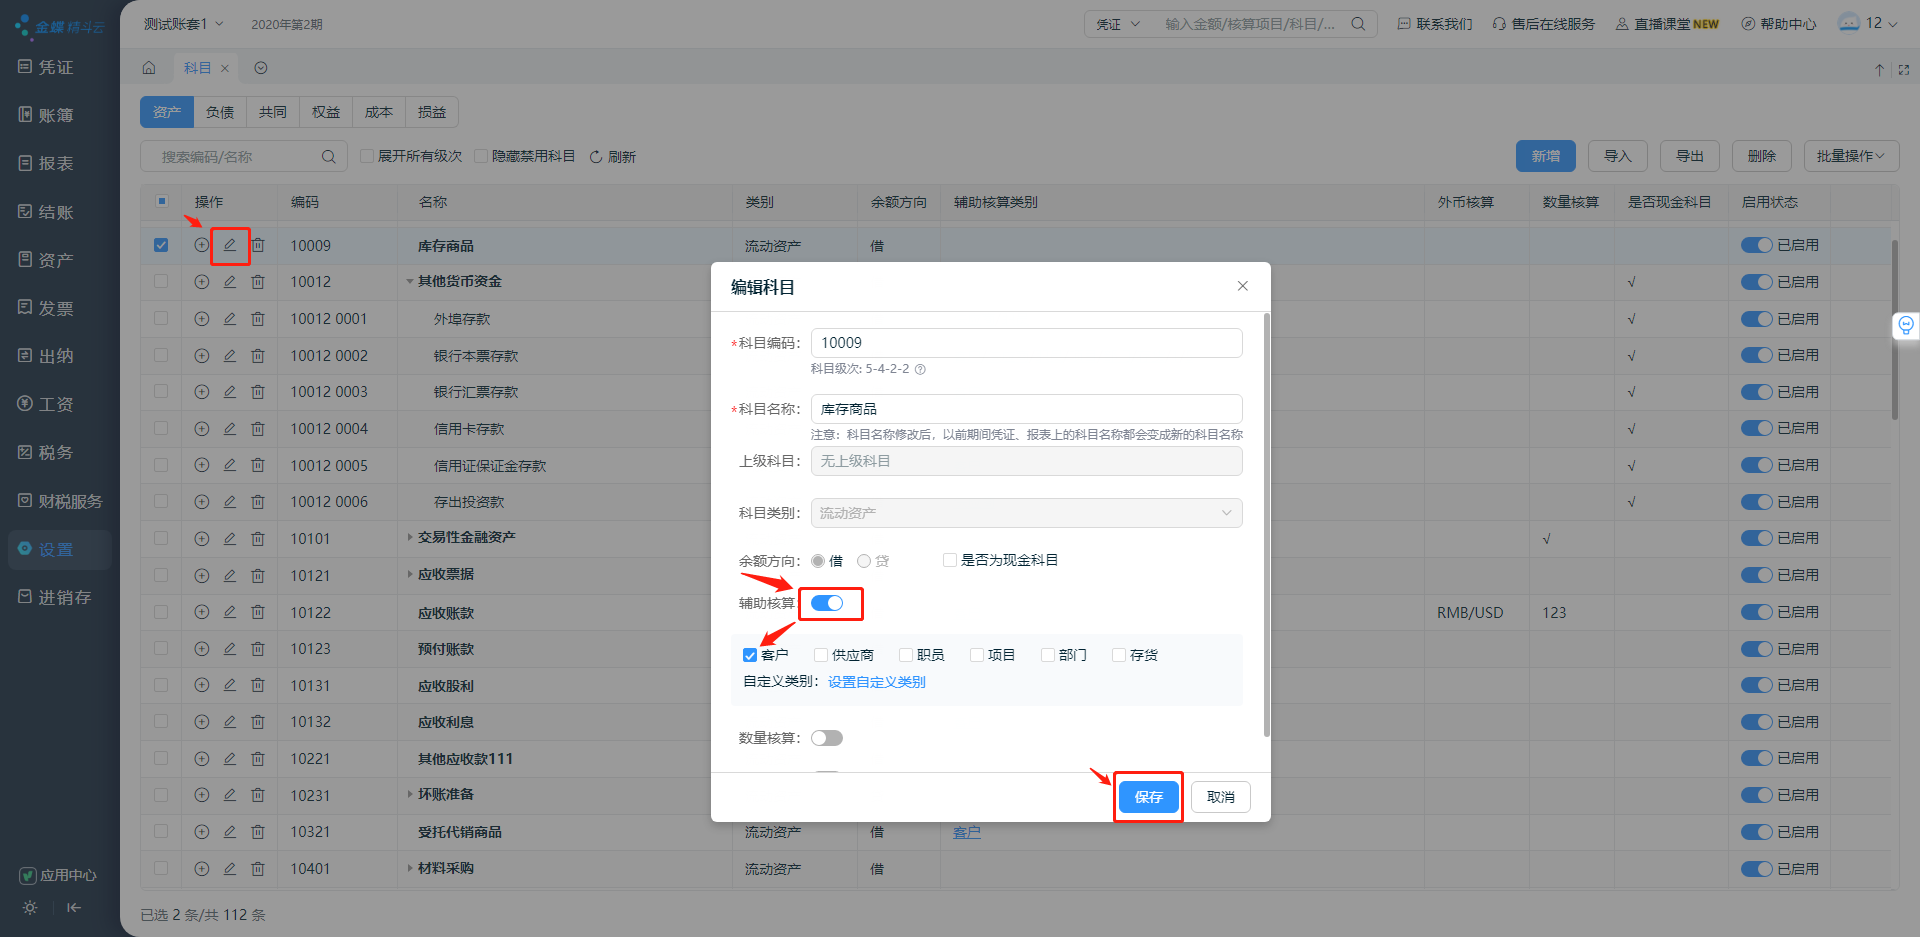Click the 取消 button

pyautogui.click(x=1221, y=797)
